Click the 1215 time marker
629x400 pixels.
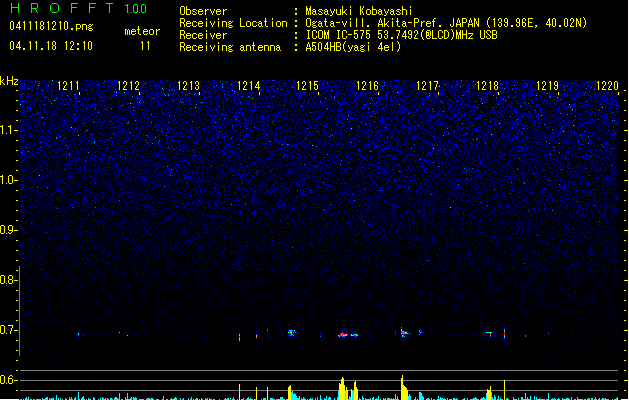[x=307, y=86]
